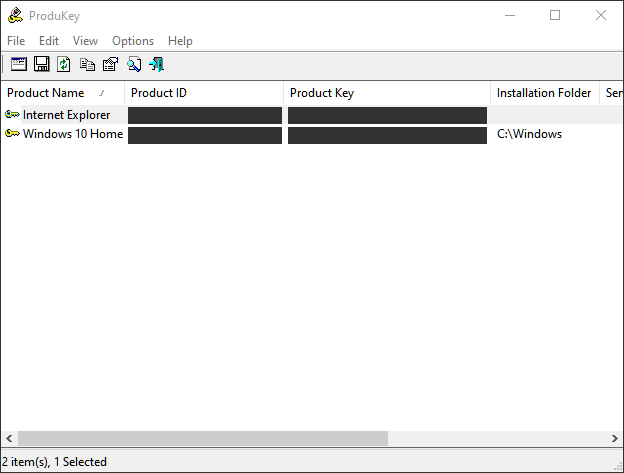Click the status bar item count text

55,462
